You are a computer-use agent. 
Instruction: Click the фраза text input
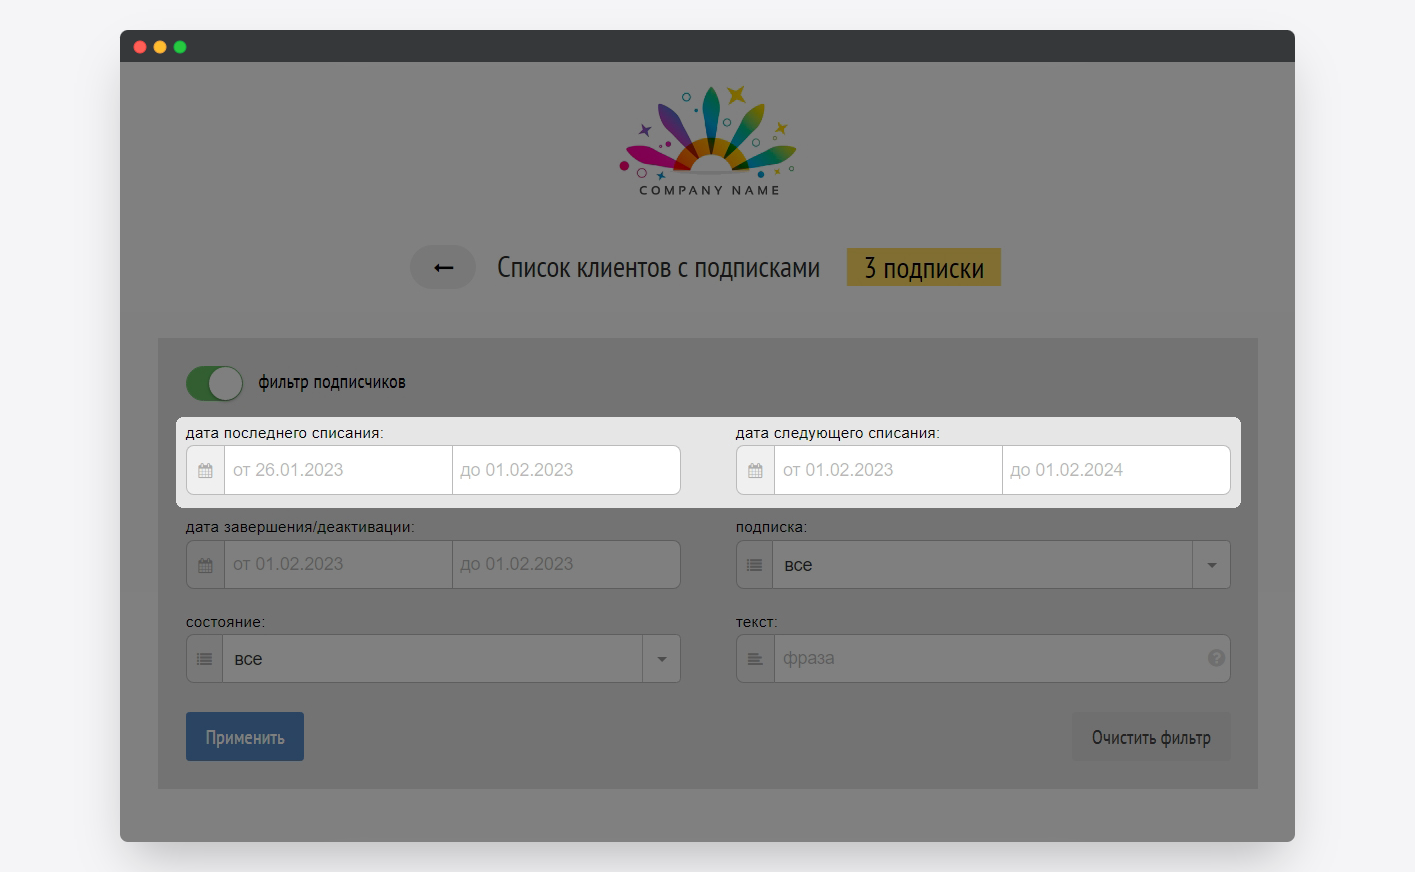(990, 659)
